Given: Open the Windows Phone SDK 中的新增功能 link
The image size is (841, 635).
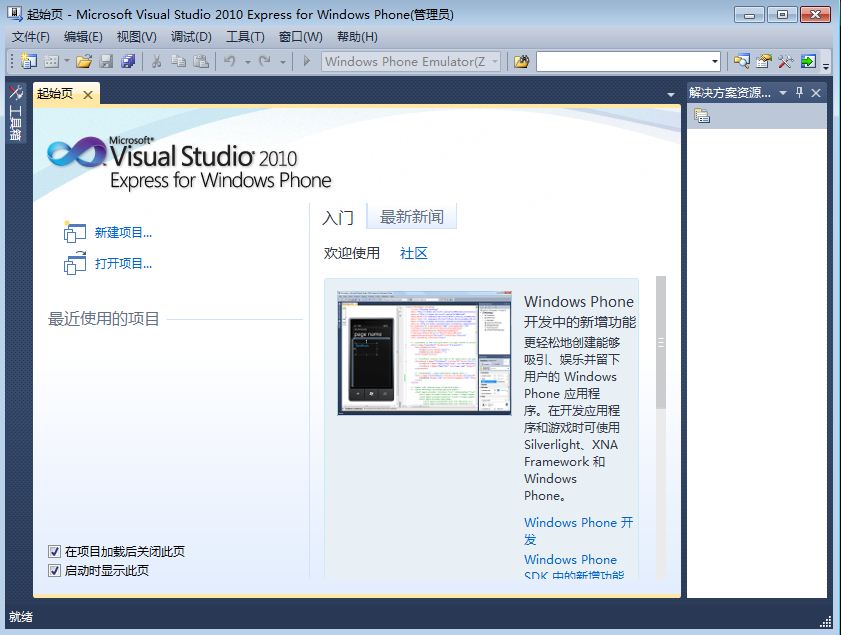Looking at the screenshot, I should [x=574, y=567].
